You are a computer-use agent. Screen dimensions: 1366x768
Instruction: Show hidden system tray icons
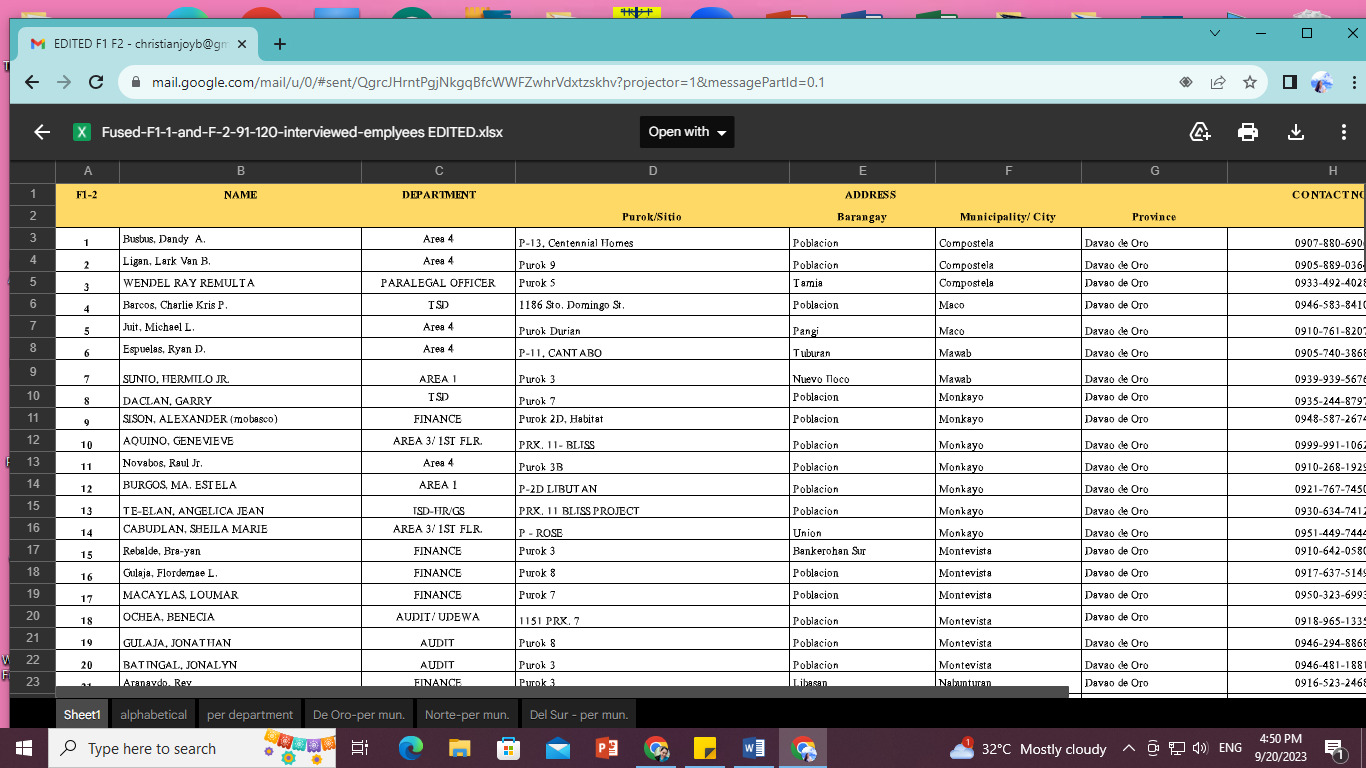1129,748
